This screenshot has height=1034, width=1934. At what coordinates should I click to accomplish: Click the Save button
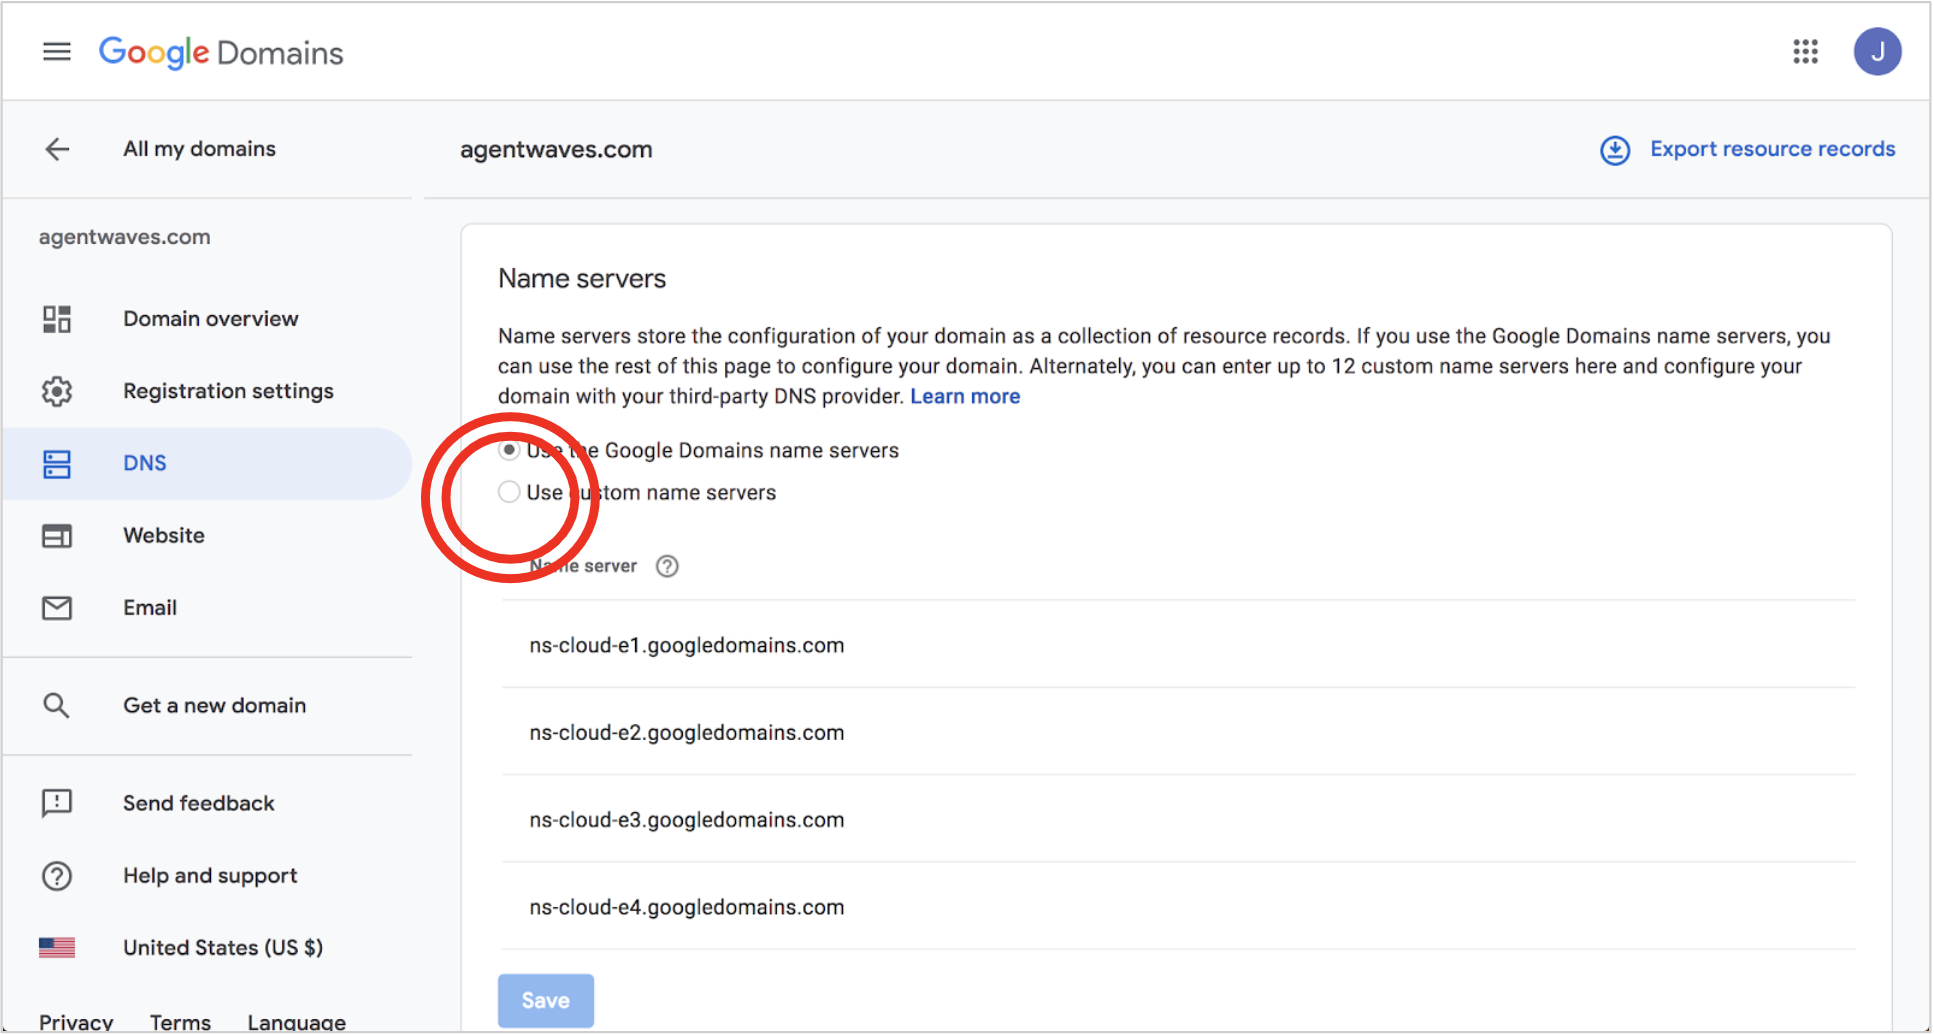546,1000
